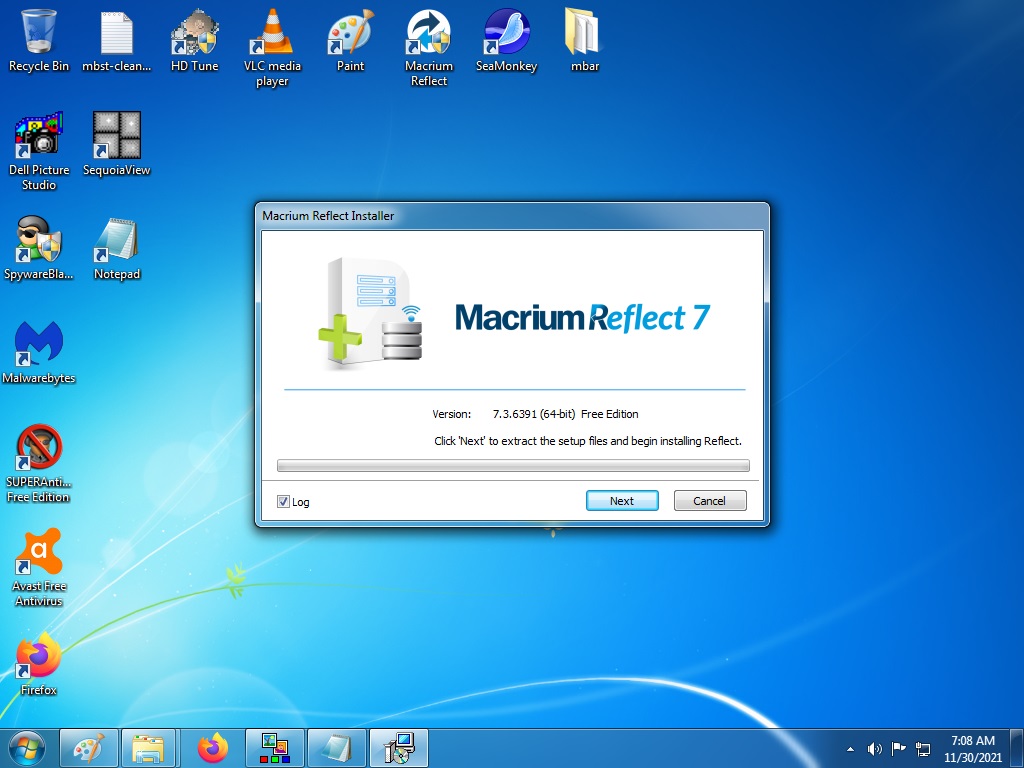Click the installer taskbar button

(x=398, y=748)
